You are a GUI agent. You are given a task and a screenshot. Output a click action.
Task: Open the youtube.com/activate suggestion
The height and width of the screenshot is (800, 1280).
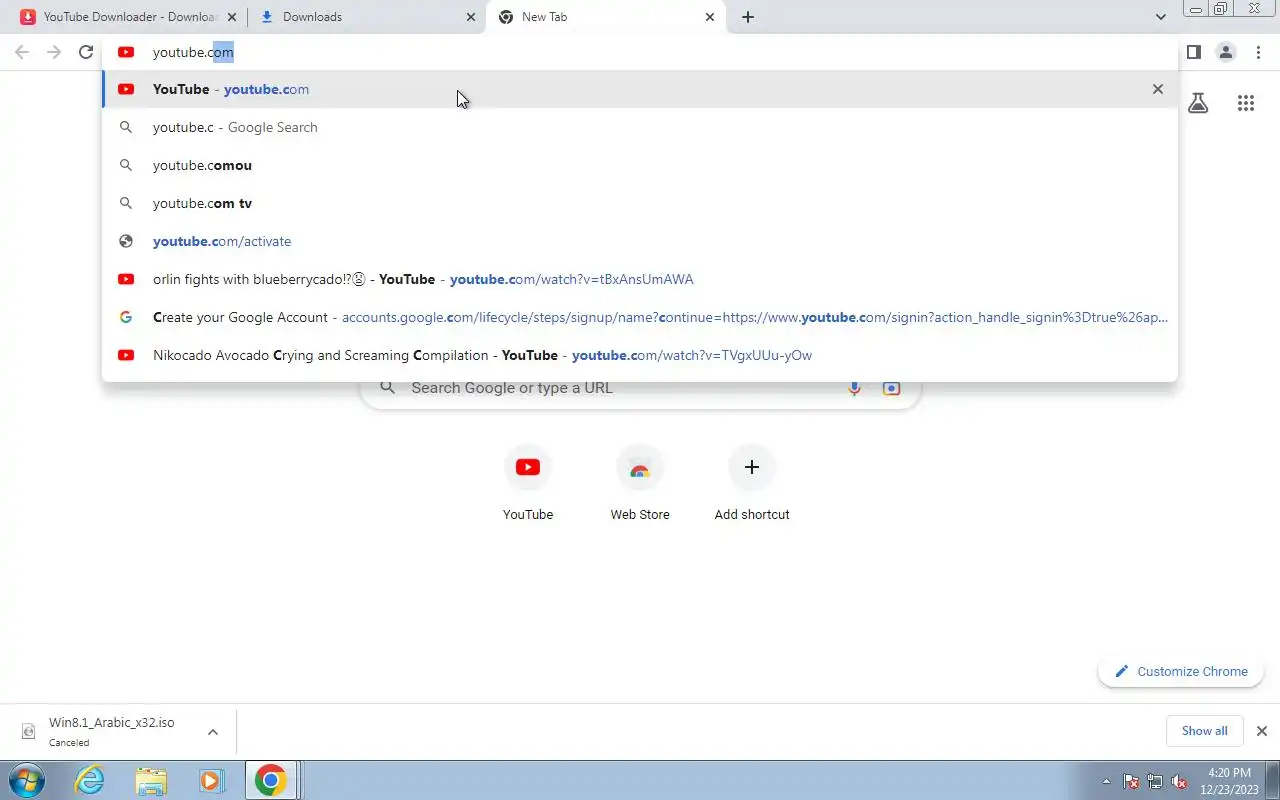[x=640, y=241]
